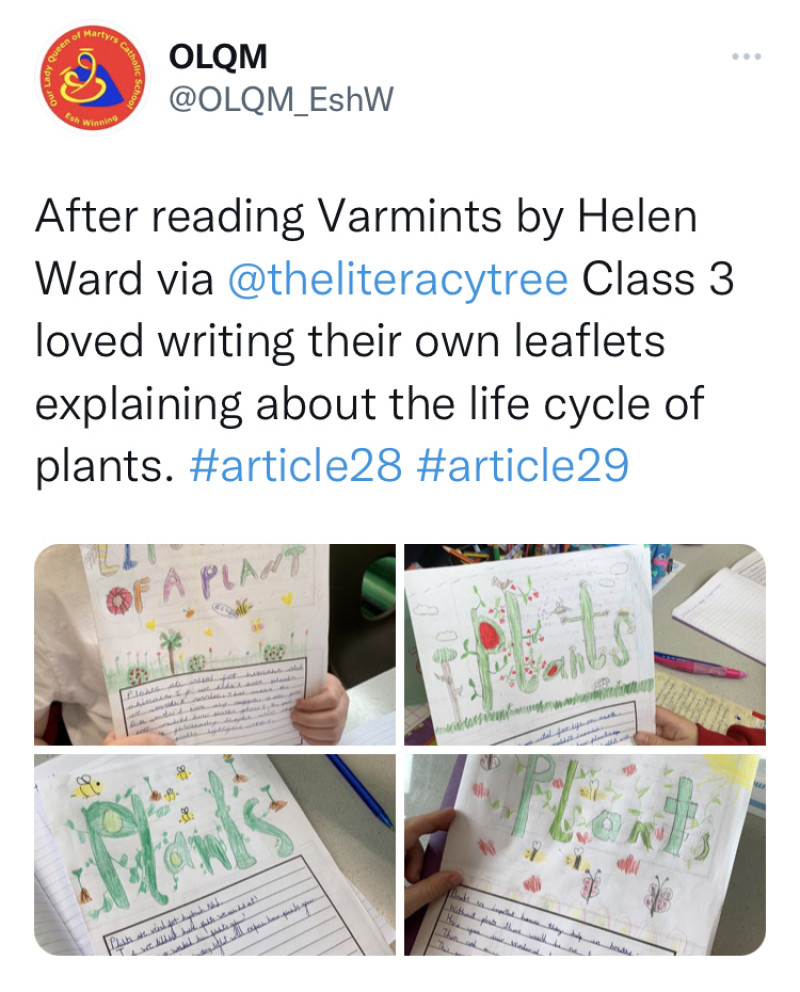Open the @theliteracytree mention
800x992 pixels.
click(398, 279)
